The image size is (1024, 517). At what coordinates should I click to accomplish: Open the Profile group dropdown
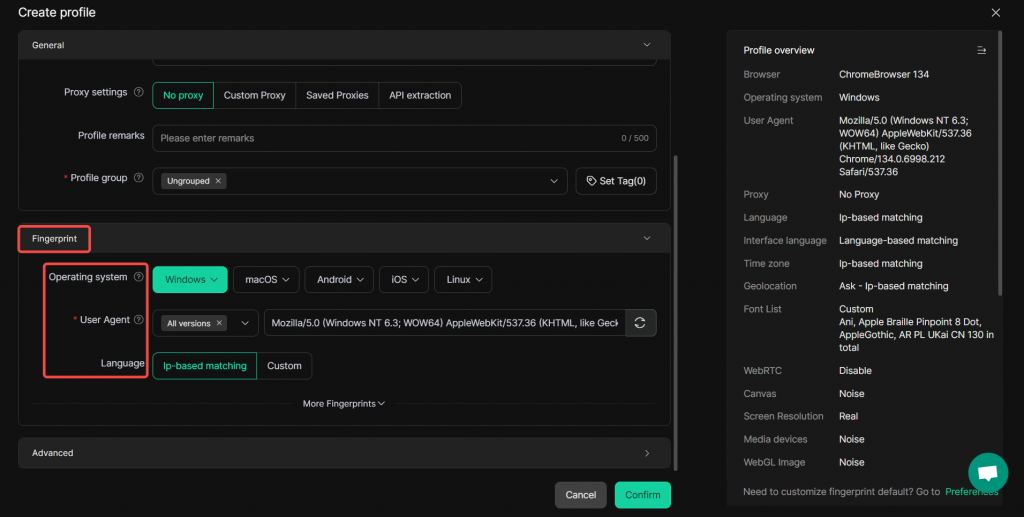click(x=555, y=181)
